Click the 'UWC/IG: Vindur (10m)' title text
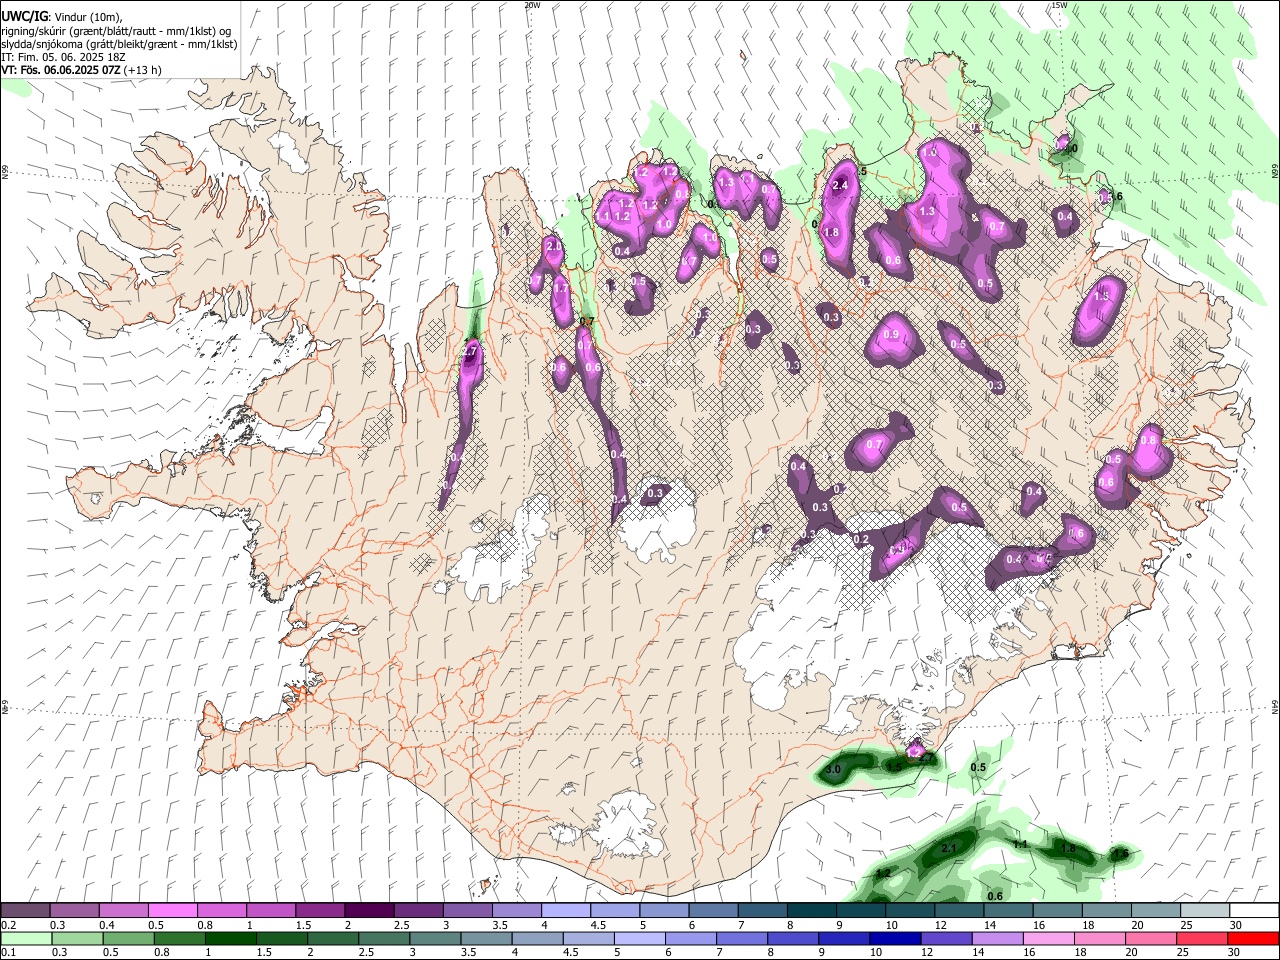The image size is (1280, 960). click(x=63, y=17)
